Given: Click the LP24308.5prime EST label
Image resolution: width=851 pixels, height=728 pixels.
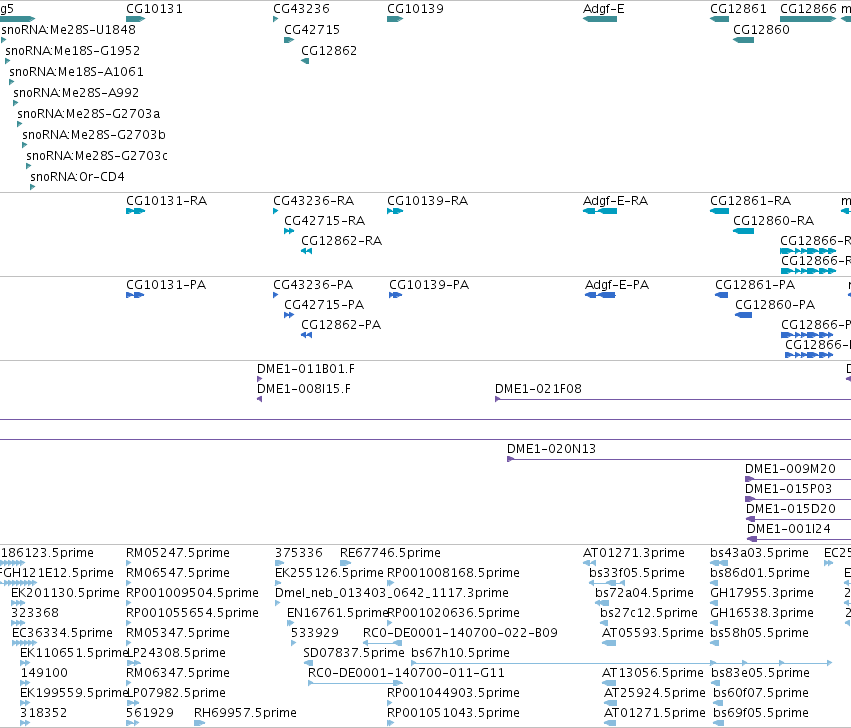Looking at the screenshot, I should [x=176, y=653].
